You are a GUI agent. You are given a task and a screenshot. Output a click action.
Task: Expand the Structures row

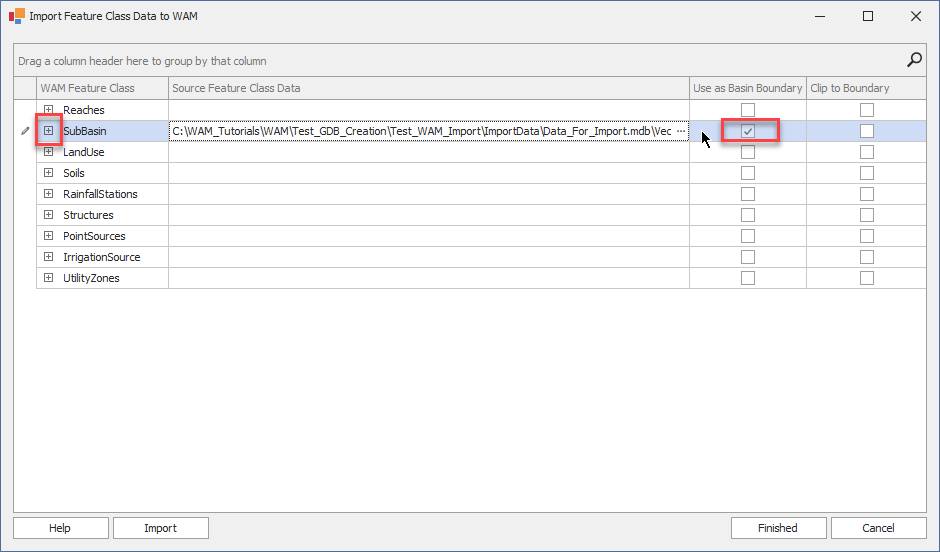[49, 215]
